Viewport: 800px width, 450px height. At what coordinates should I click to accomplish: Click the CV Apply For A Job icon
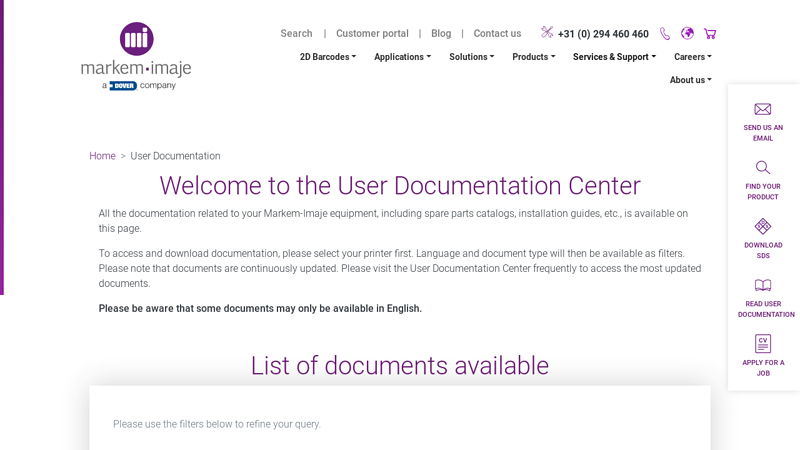[763, 343]
